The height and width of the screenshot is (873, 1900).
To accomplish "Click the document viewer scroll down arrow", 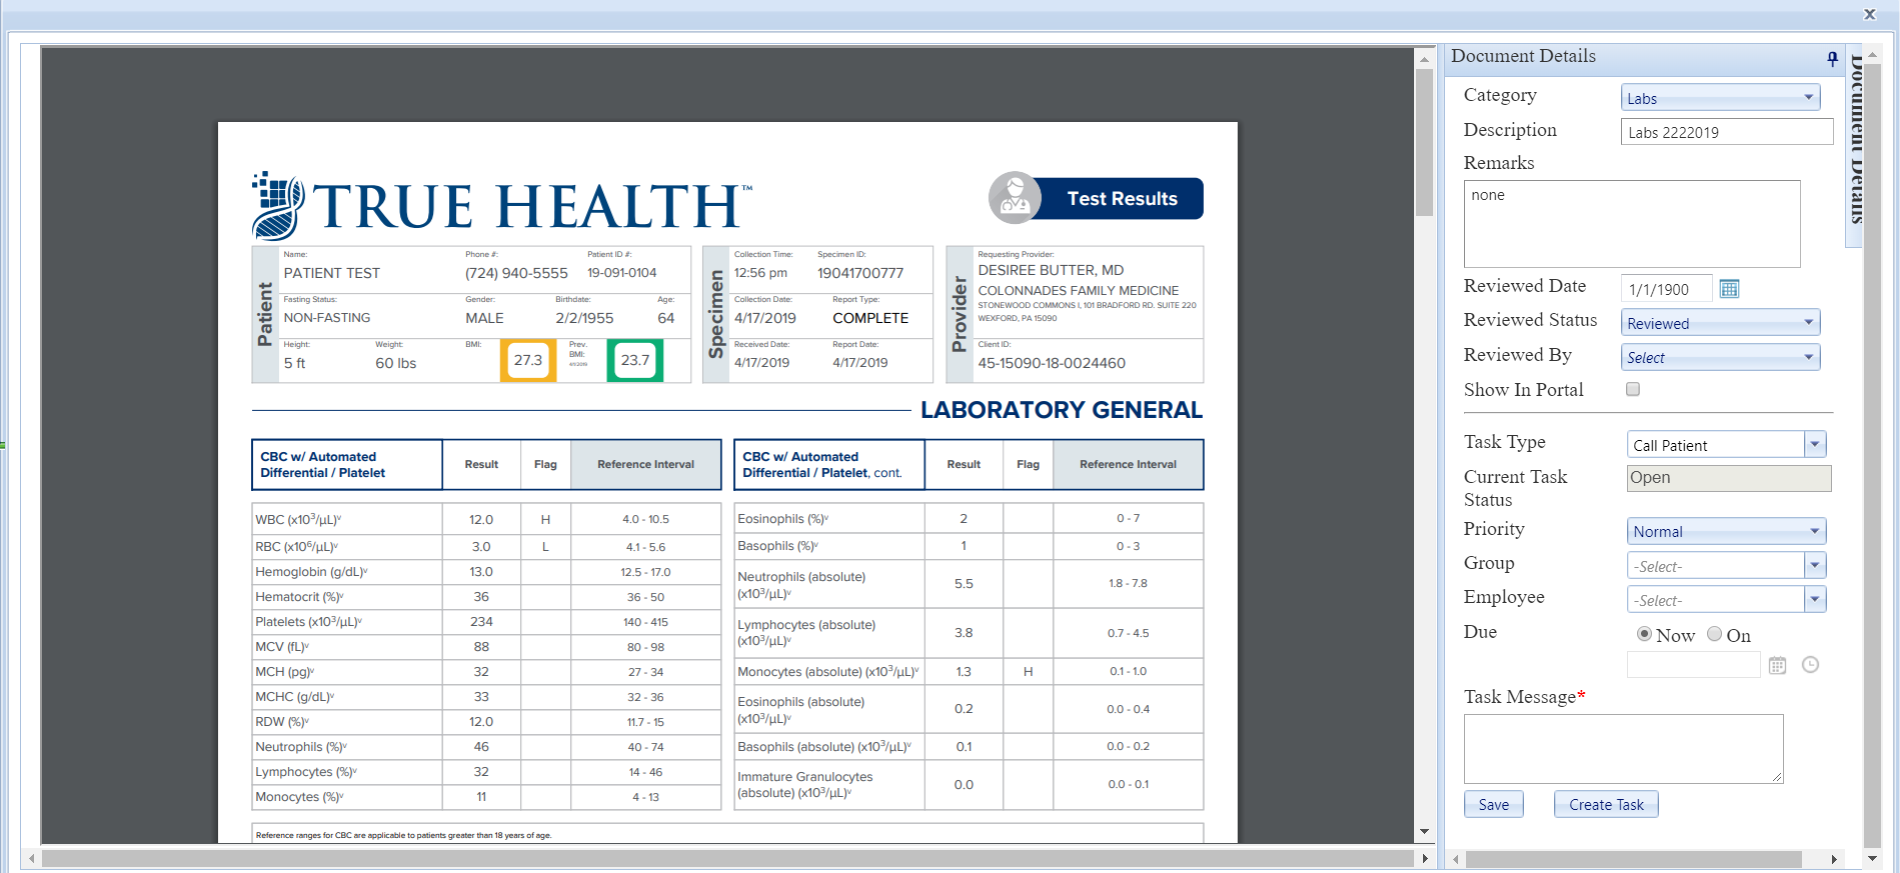I will 1424,832.
